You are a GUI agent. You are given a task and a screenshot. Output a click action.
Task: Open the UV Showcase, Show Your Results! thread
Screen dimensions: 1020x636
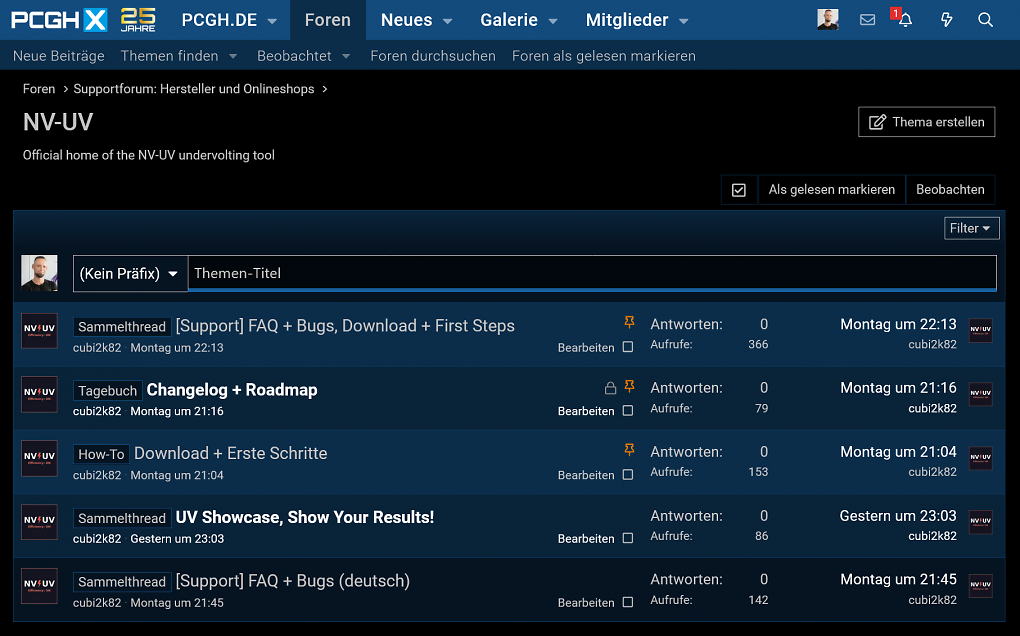tap(304, 518)
